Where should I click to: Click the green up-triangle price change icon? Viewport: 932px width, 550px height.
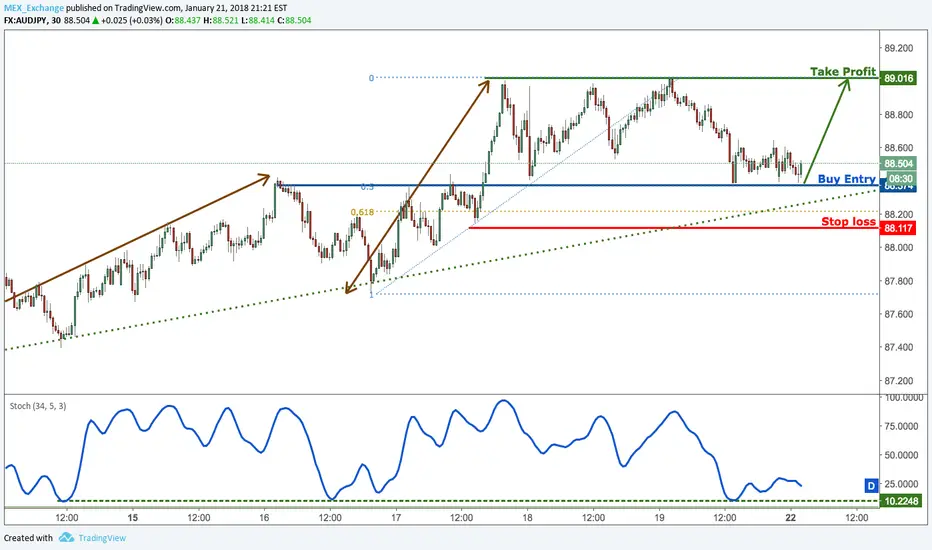click(96, 20)
